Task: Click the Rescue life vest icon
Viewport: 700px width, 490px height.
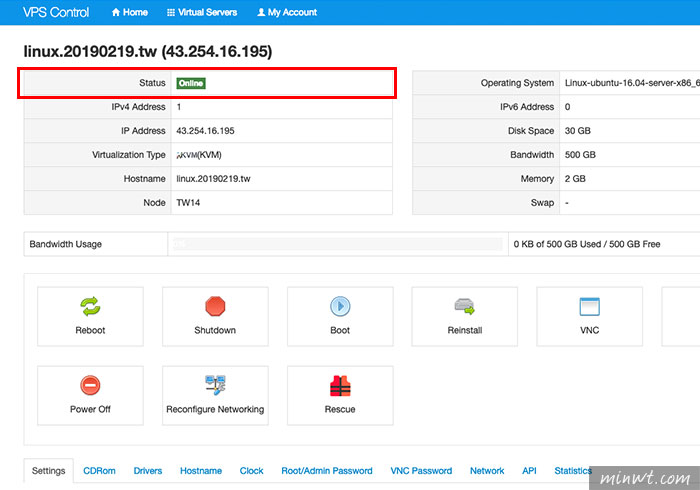Action: pos(340,386)
